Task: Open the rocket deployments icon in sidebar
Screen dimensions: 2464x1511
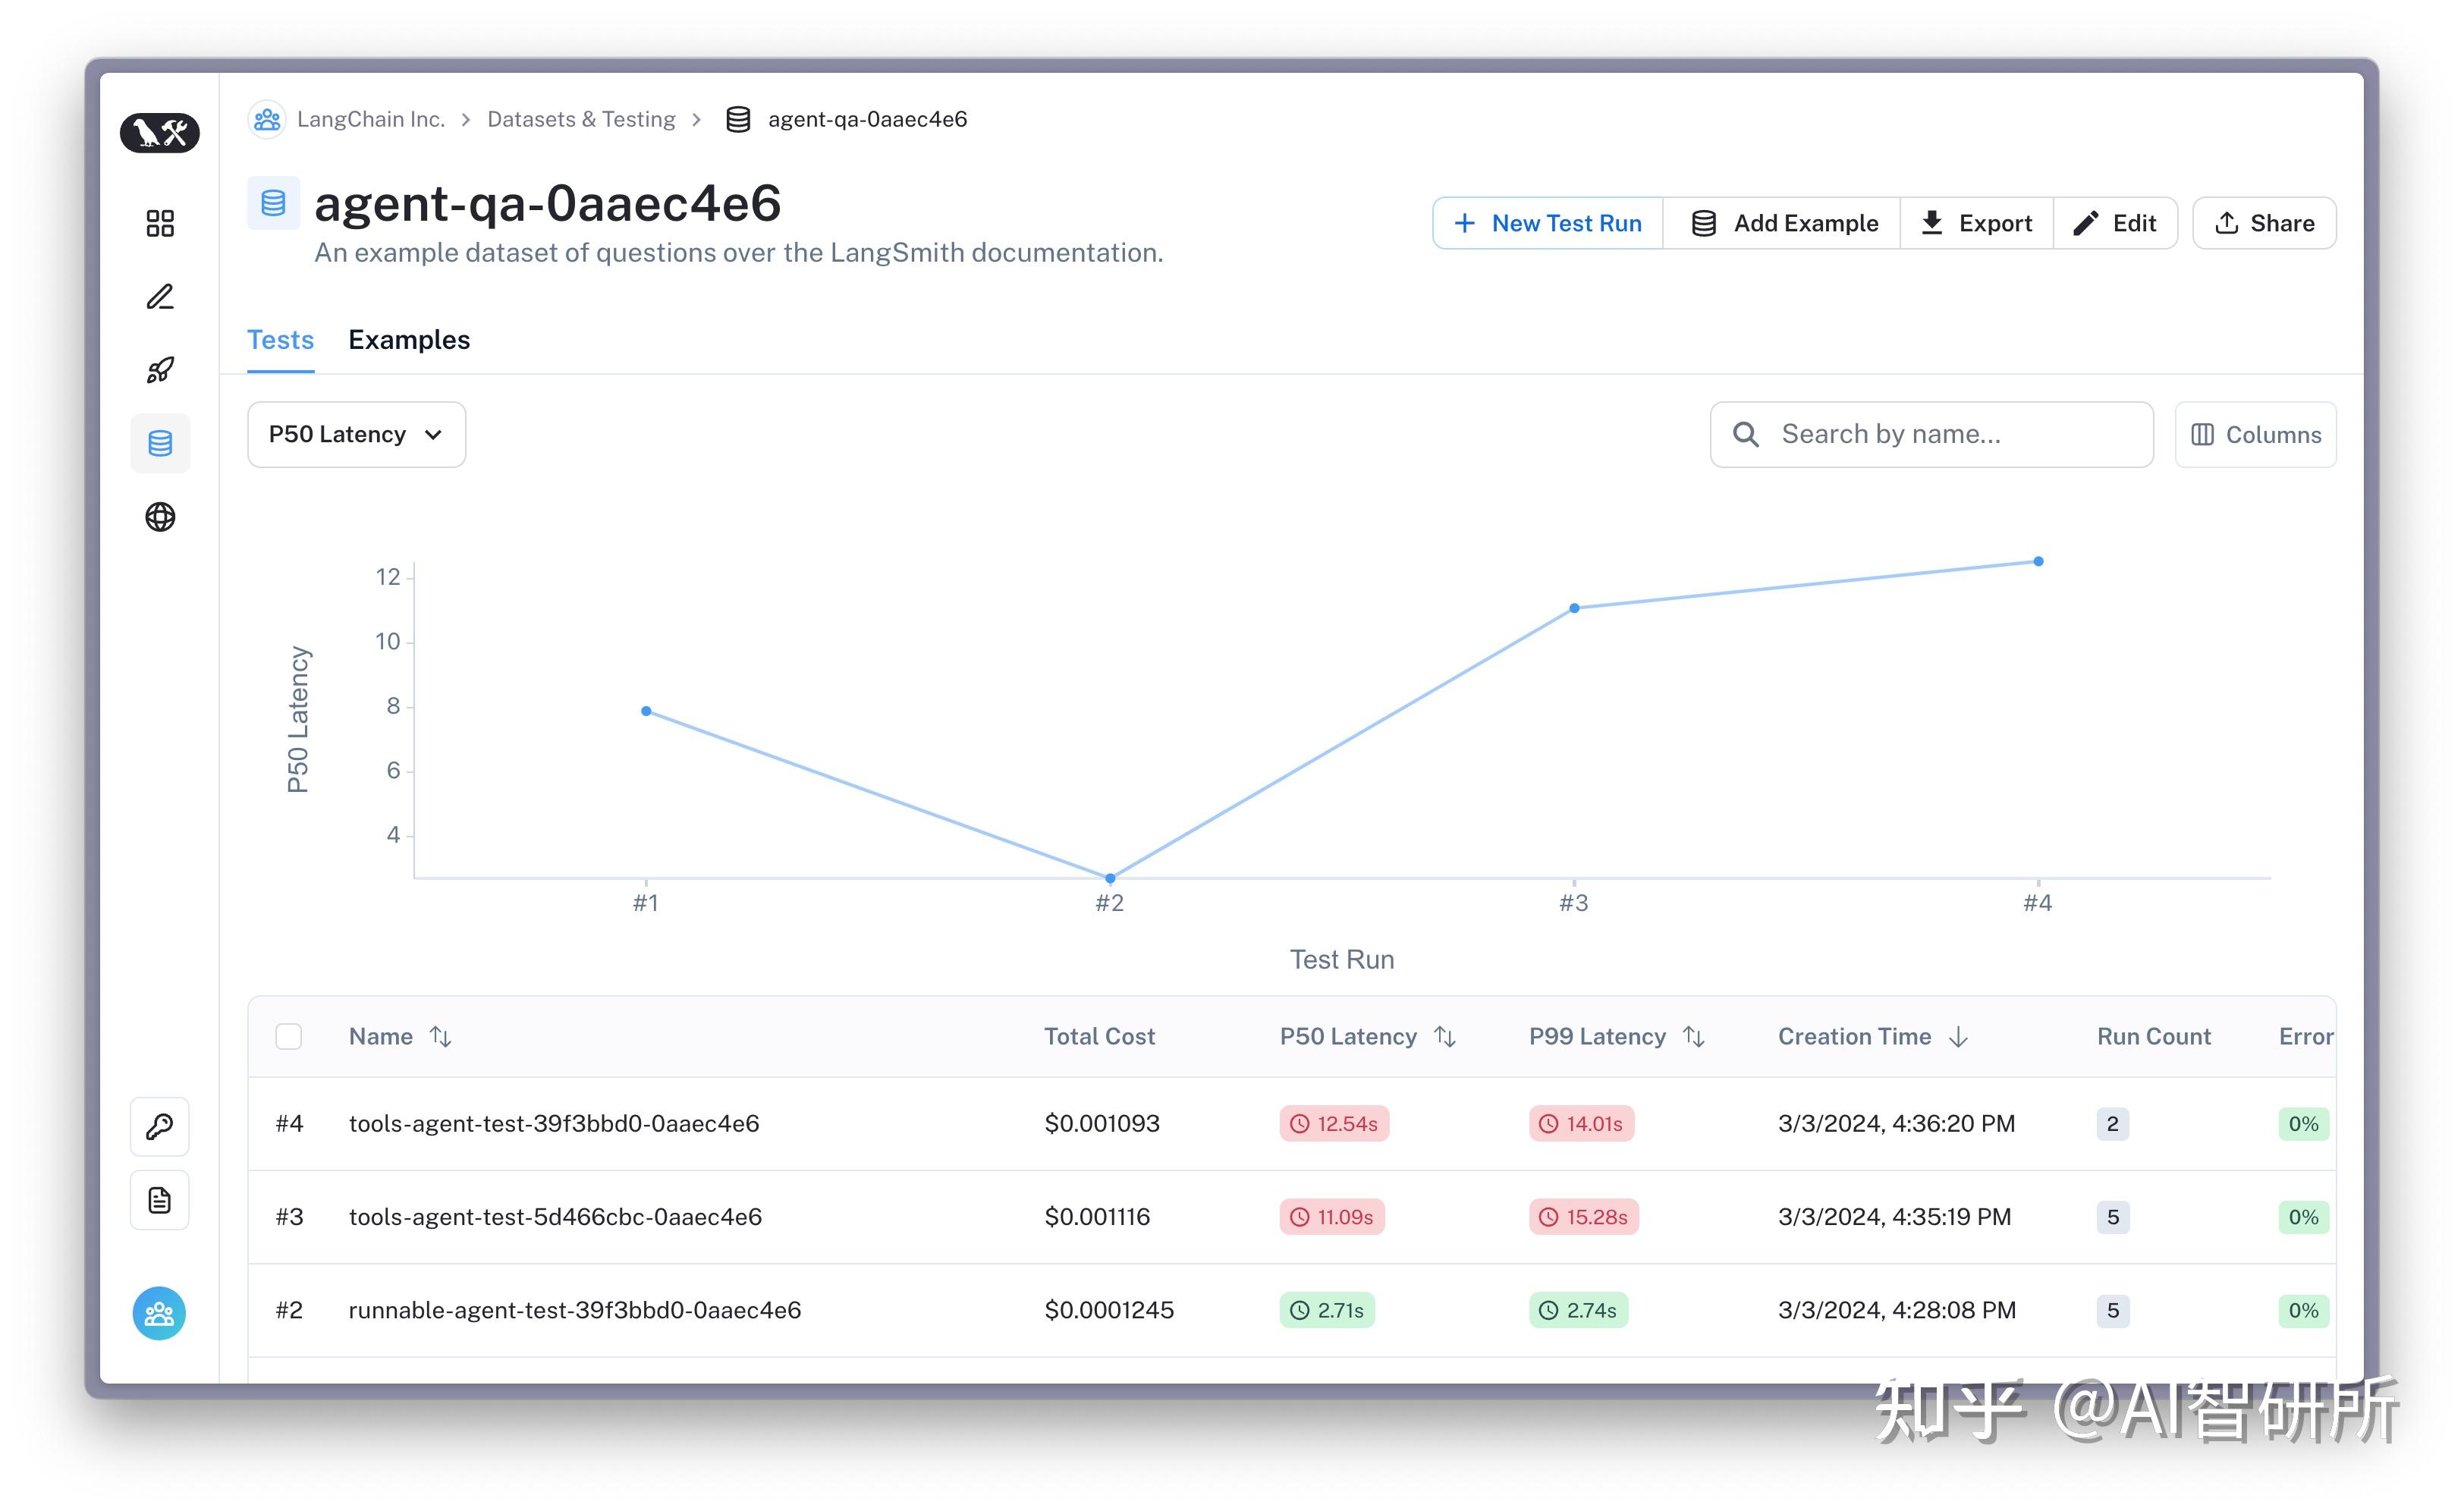Action: [x=160, y=370]
